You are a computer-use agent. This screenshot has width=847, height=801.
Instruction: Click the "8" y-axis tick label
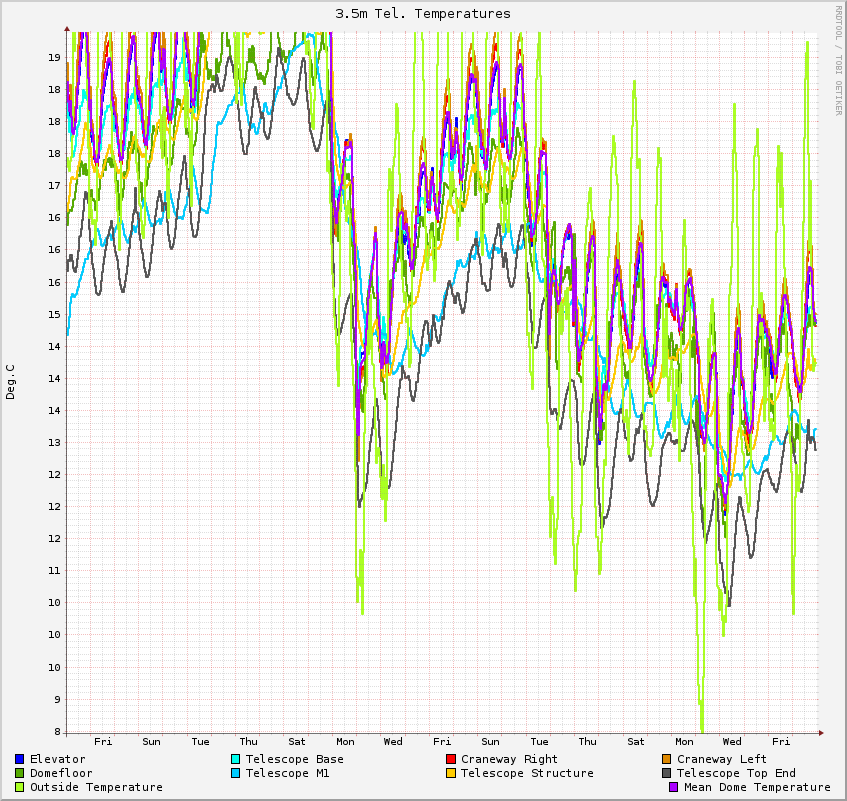click(x=57, y=731)
